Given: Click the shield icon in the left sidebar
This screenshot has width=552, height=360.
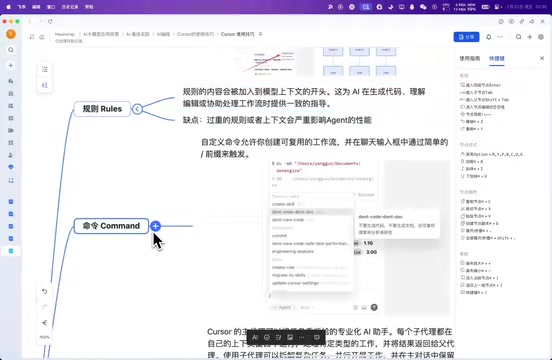Looking at the screenshot, I should 11,167.
